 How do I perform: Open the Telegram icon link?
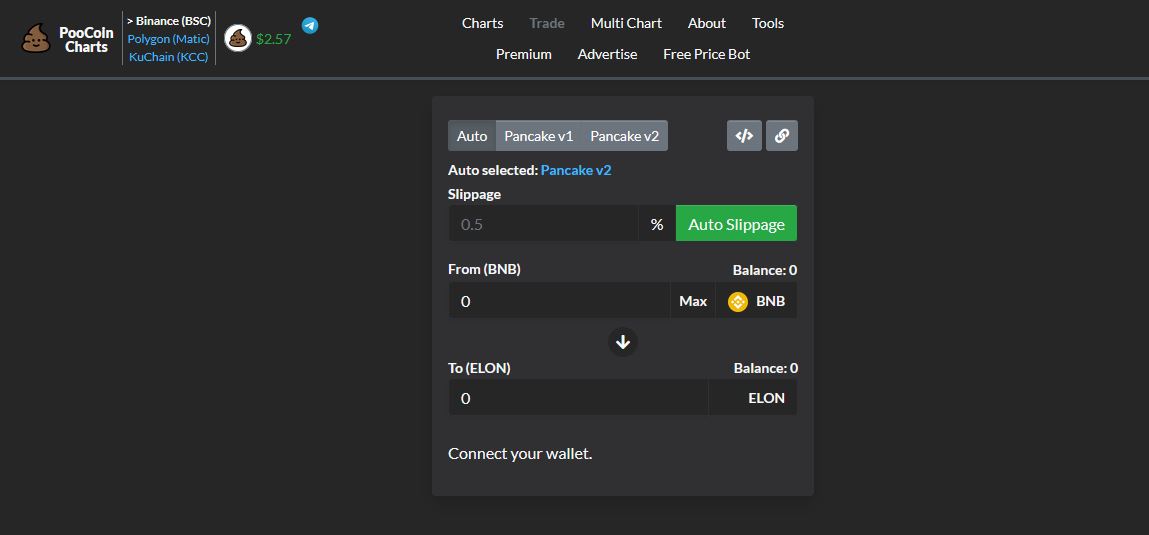click(310, 26)
